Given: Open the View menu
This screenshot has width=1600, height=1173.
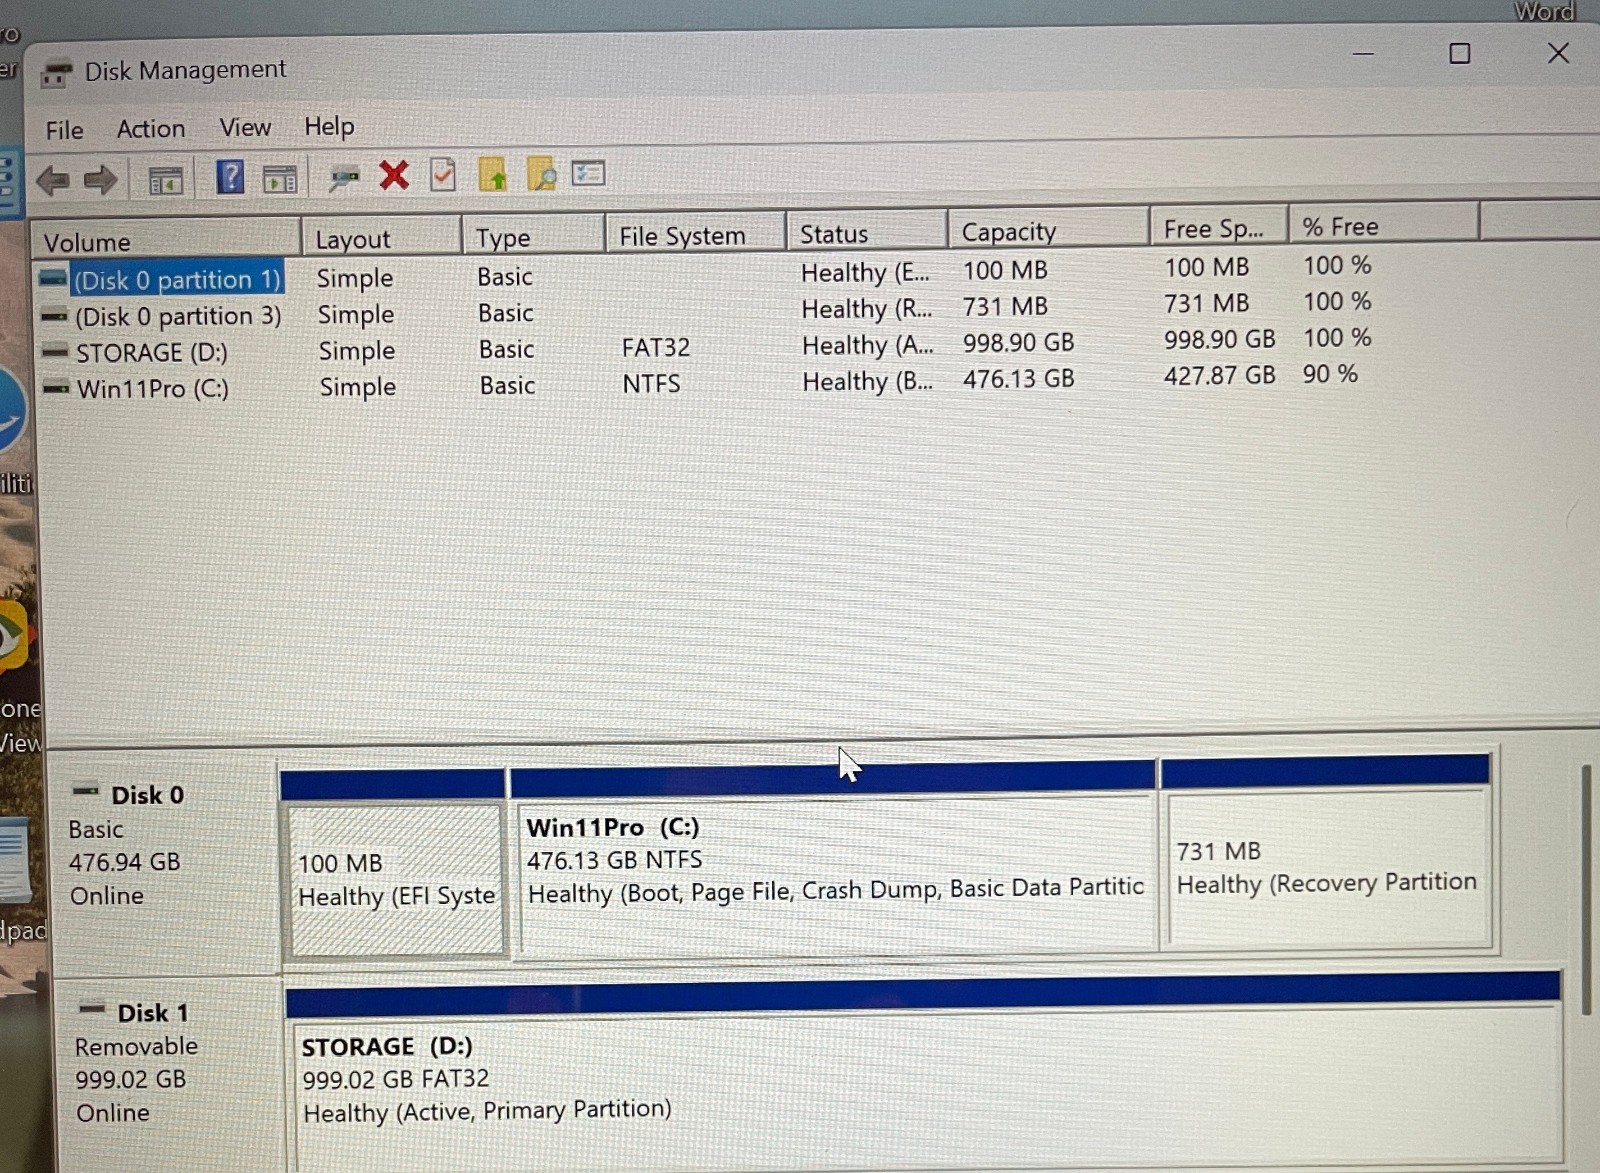Looking at the screenshot, I should (x=245, y=127).
